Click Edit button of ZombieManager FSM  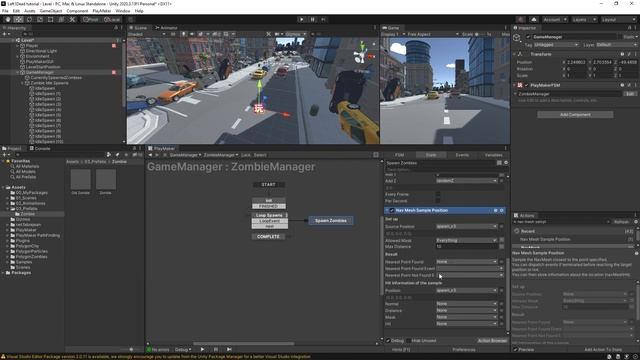pos(630,93)
